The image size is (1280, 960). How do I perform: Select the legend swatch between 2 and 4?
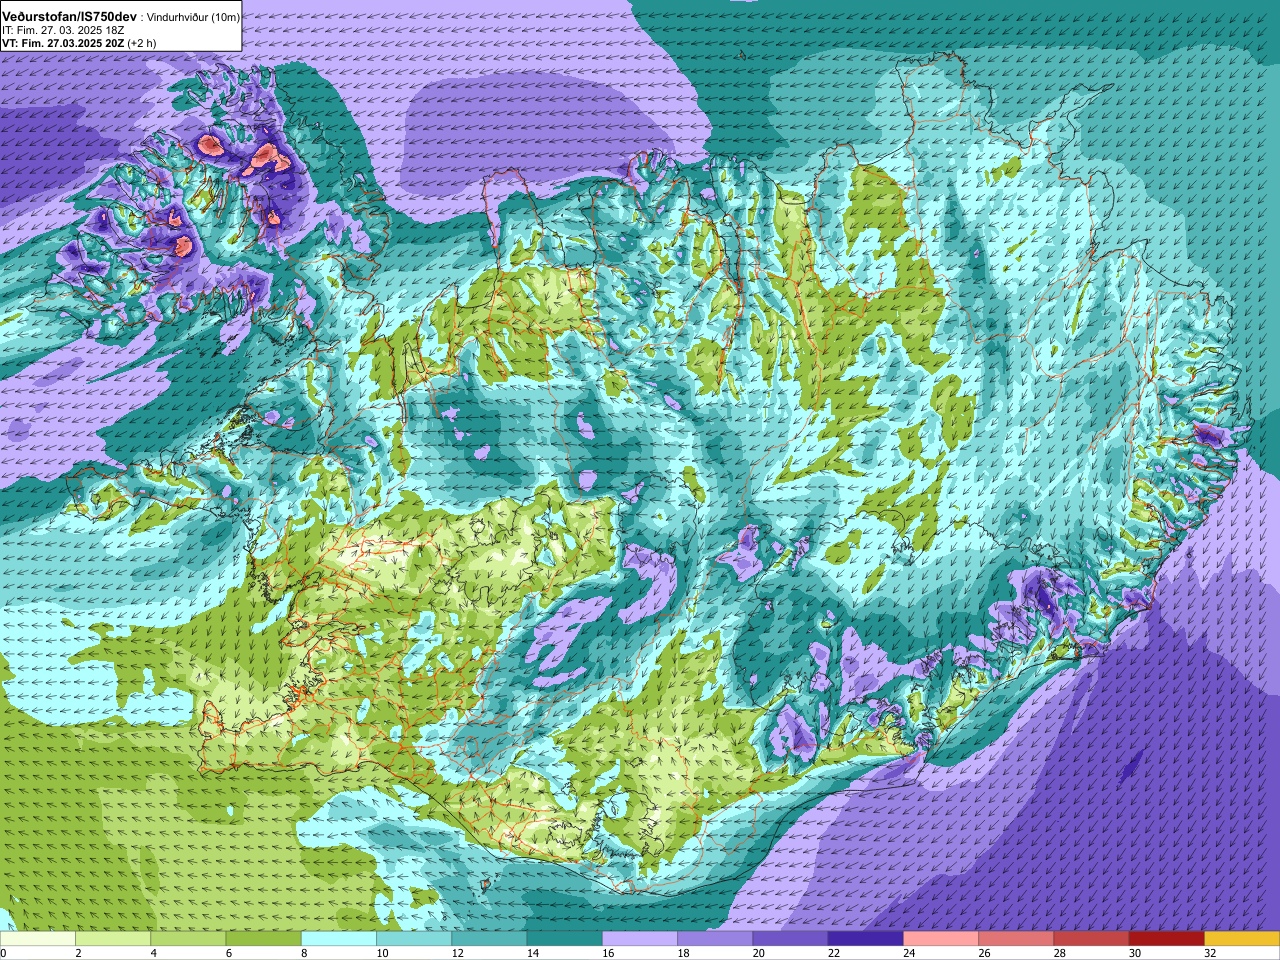[x=113, y=939]
